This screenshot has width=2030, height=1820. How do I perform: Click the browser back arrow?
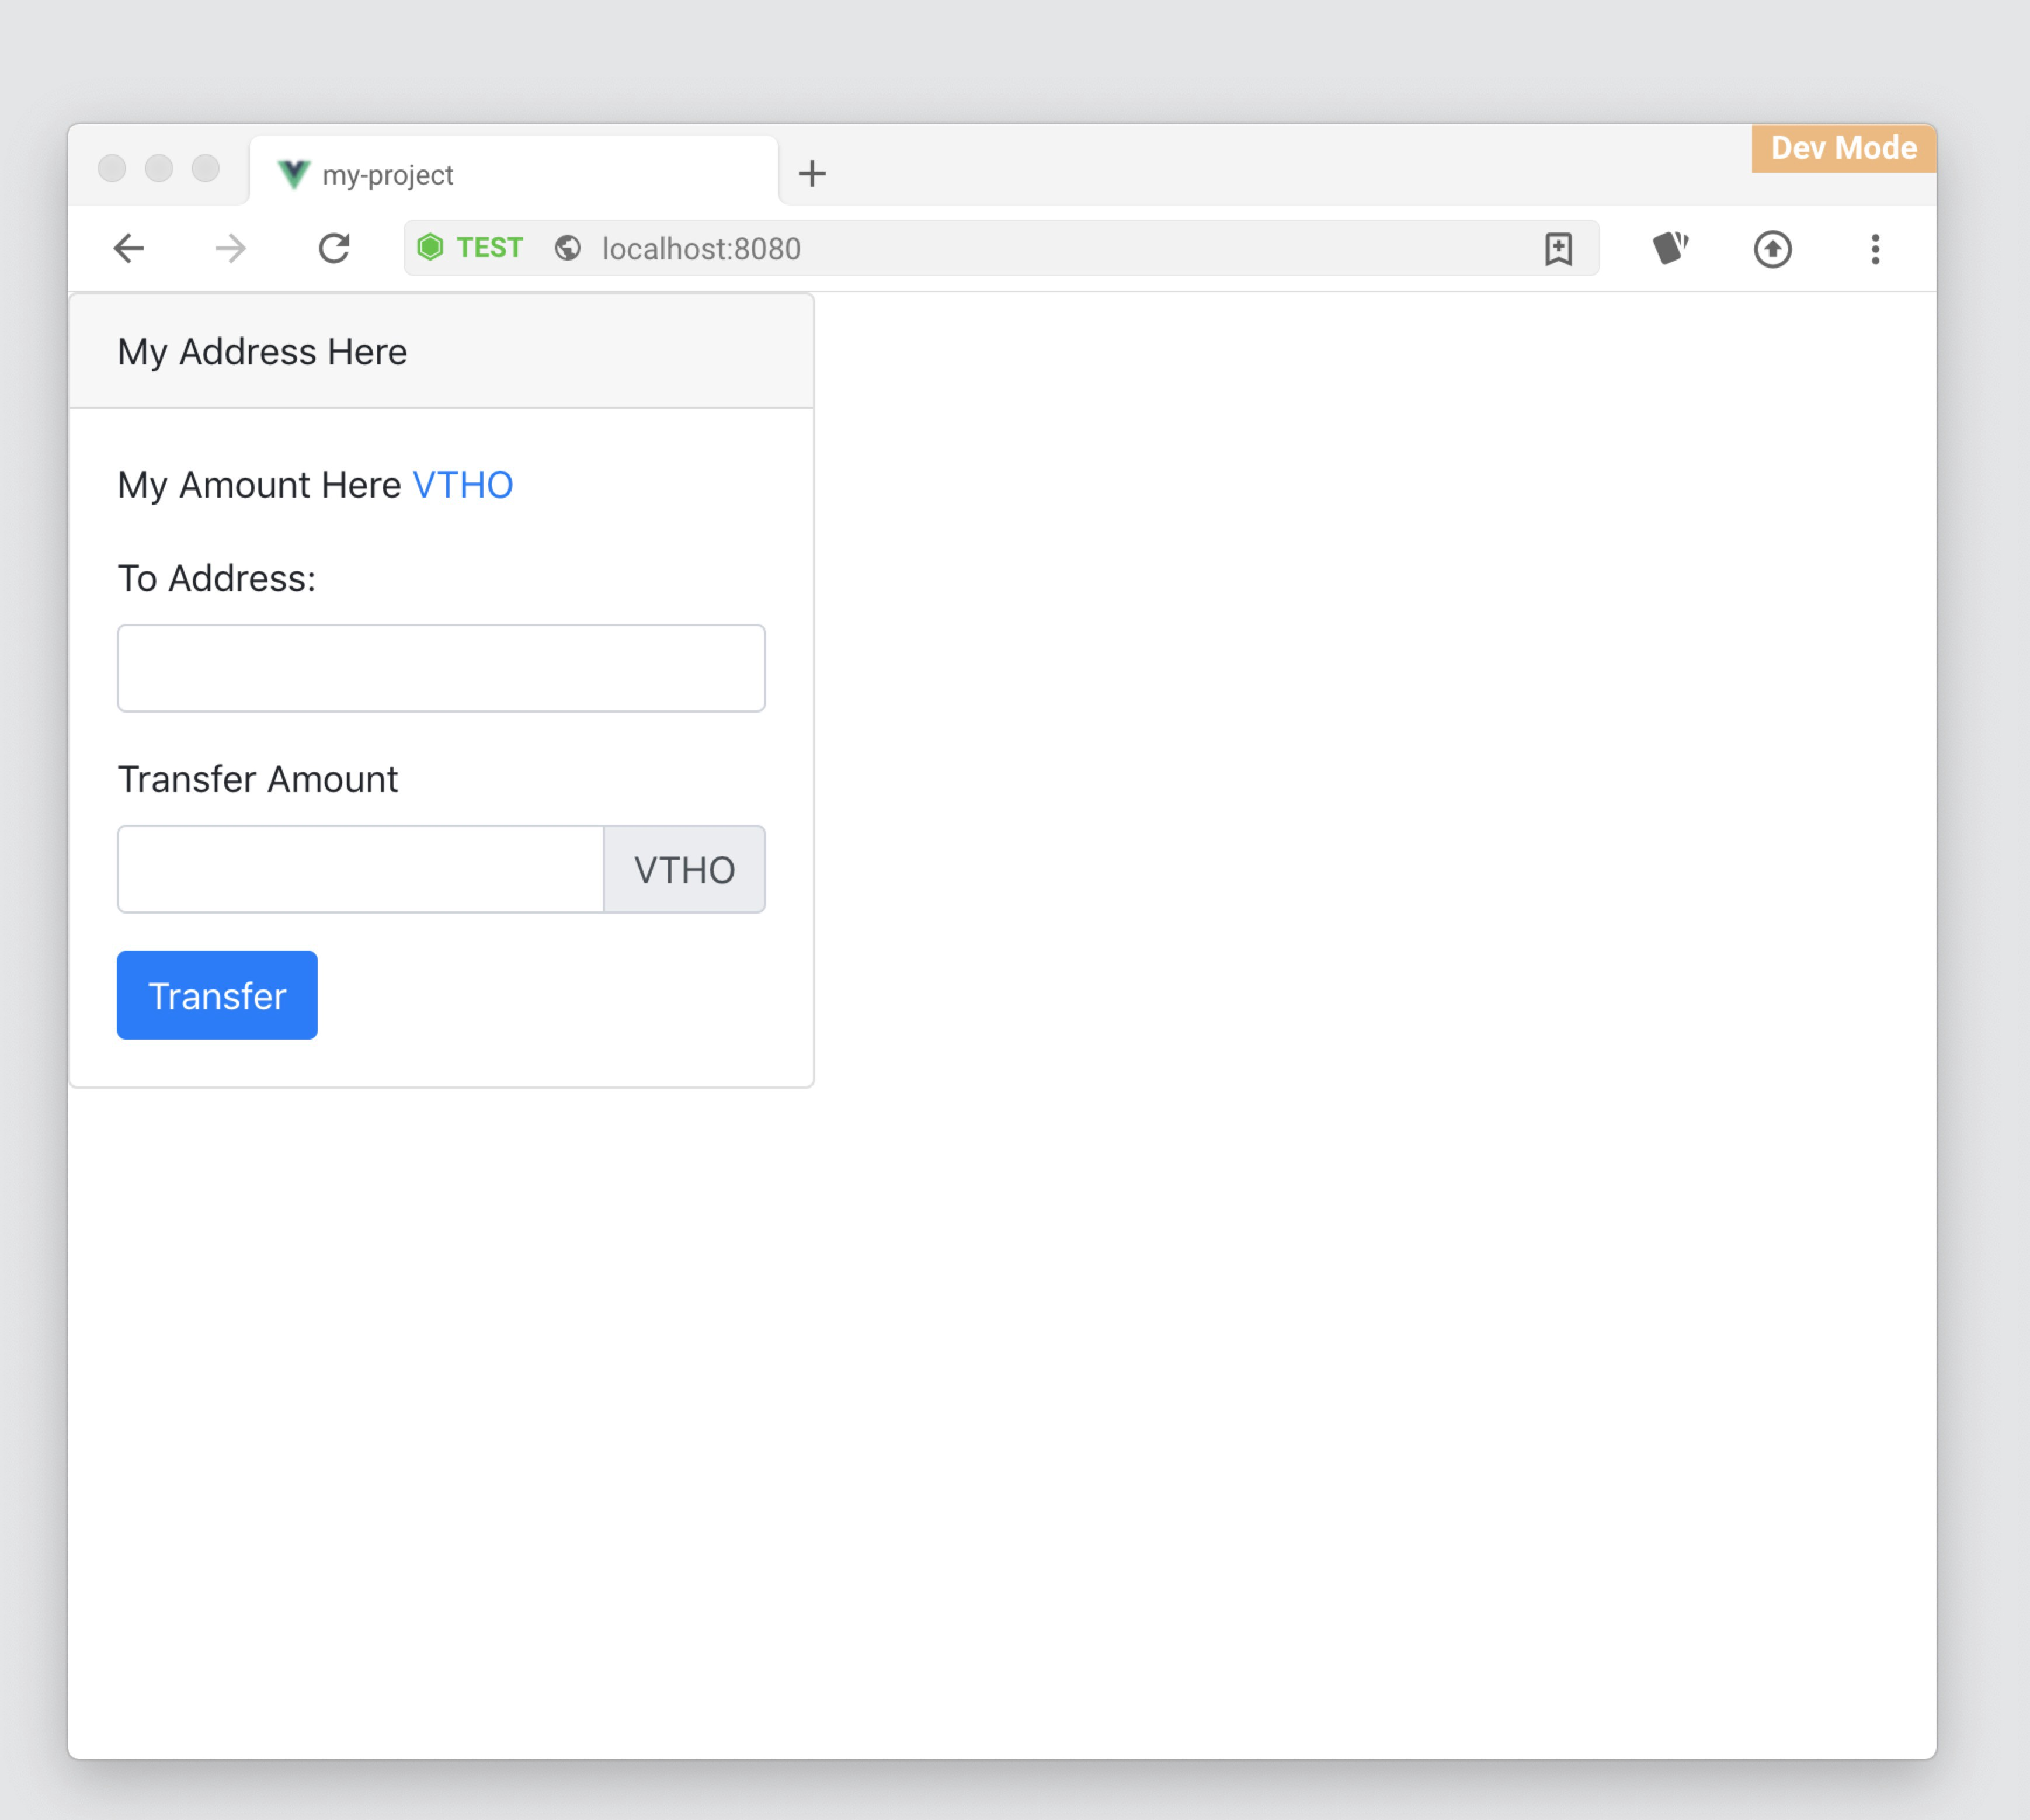(x=129, y=248)
